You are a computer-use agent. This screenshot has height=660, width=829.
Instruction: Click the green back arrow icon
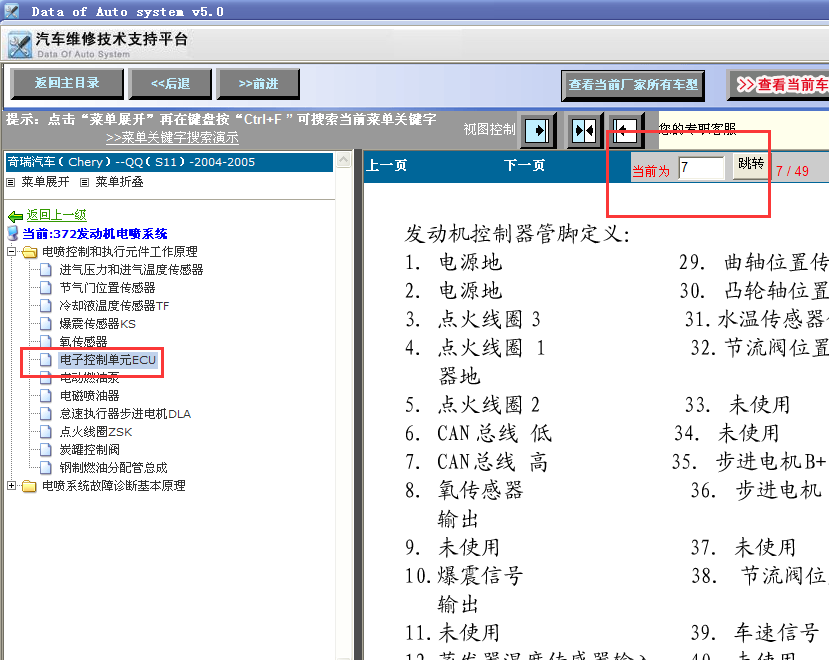click(15, 216)
